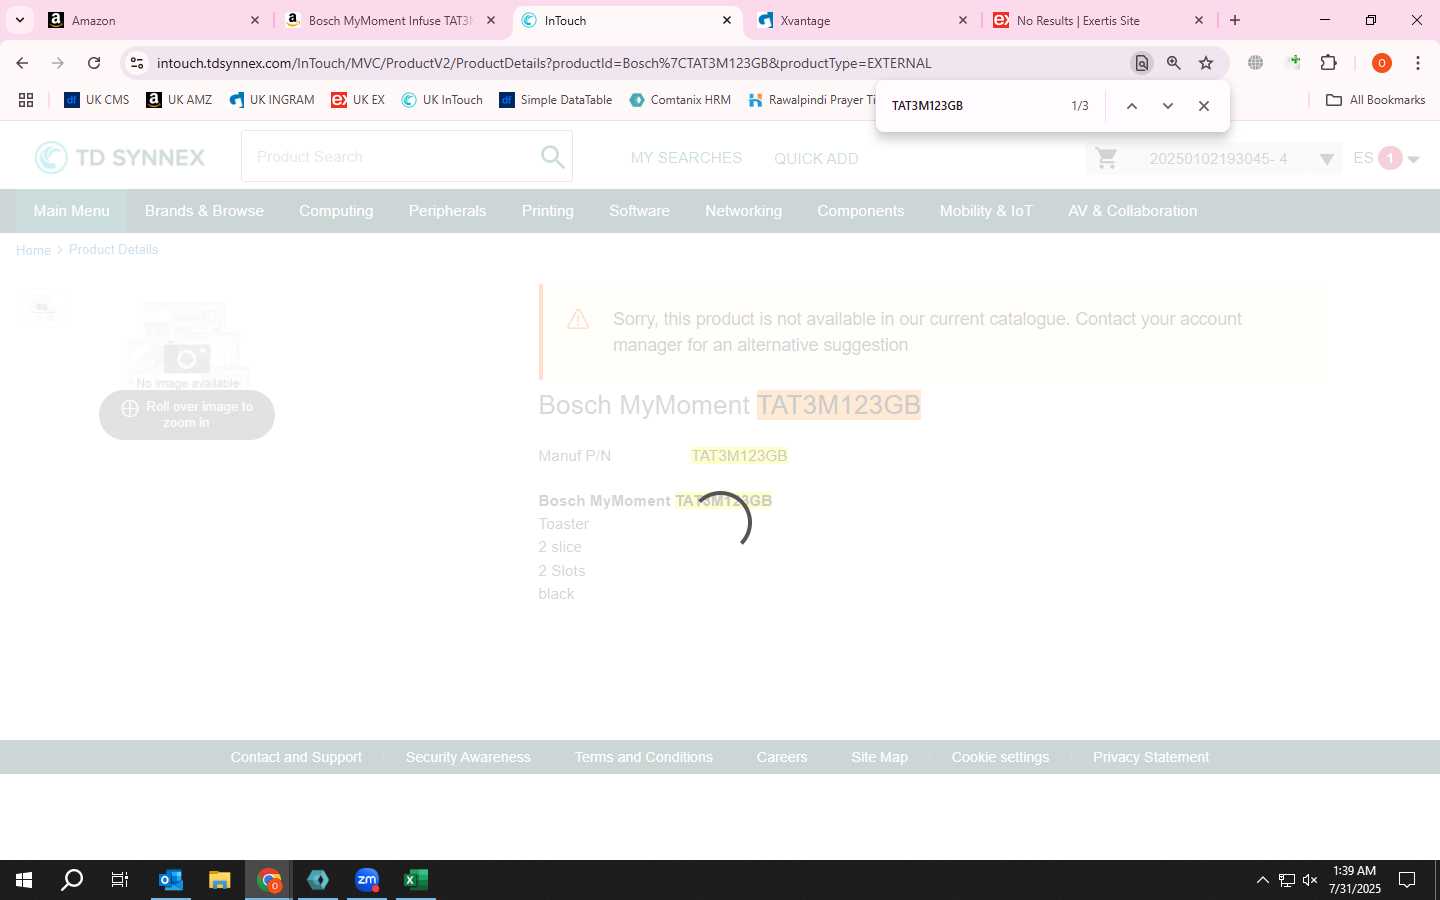
Task: Open Site Map footer link
Action: click(x=879, y=757)
